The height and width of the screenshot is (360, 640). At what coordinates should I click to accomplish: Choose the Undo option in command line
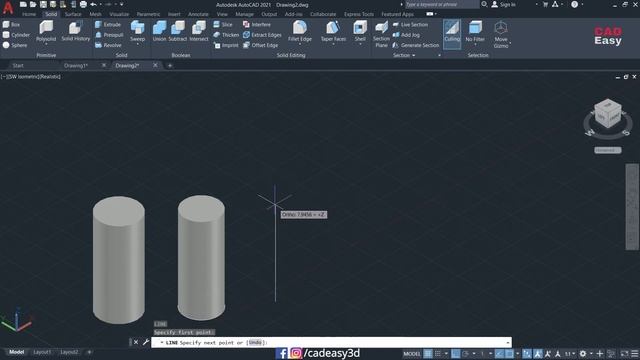(255, 342)
